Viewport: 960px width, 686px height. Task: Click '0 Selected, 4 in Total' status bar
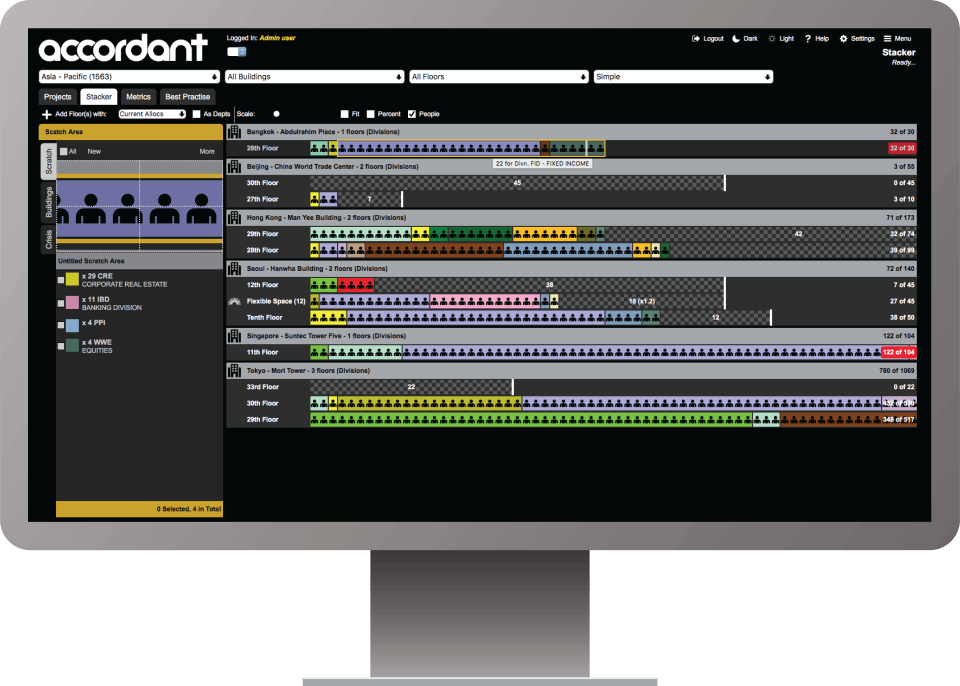(x=140, y=509)
